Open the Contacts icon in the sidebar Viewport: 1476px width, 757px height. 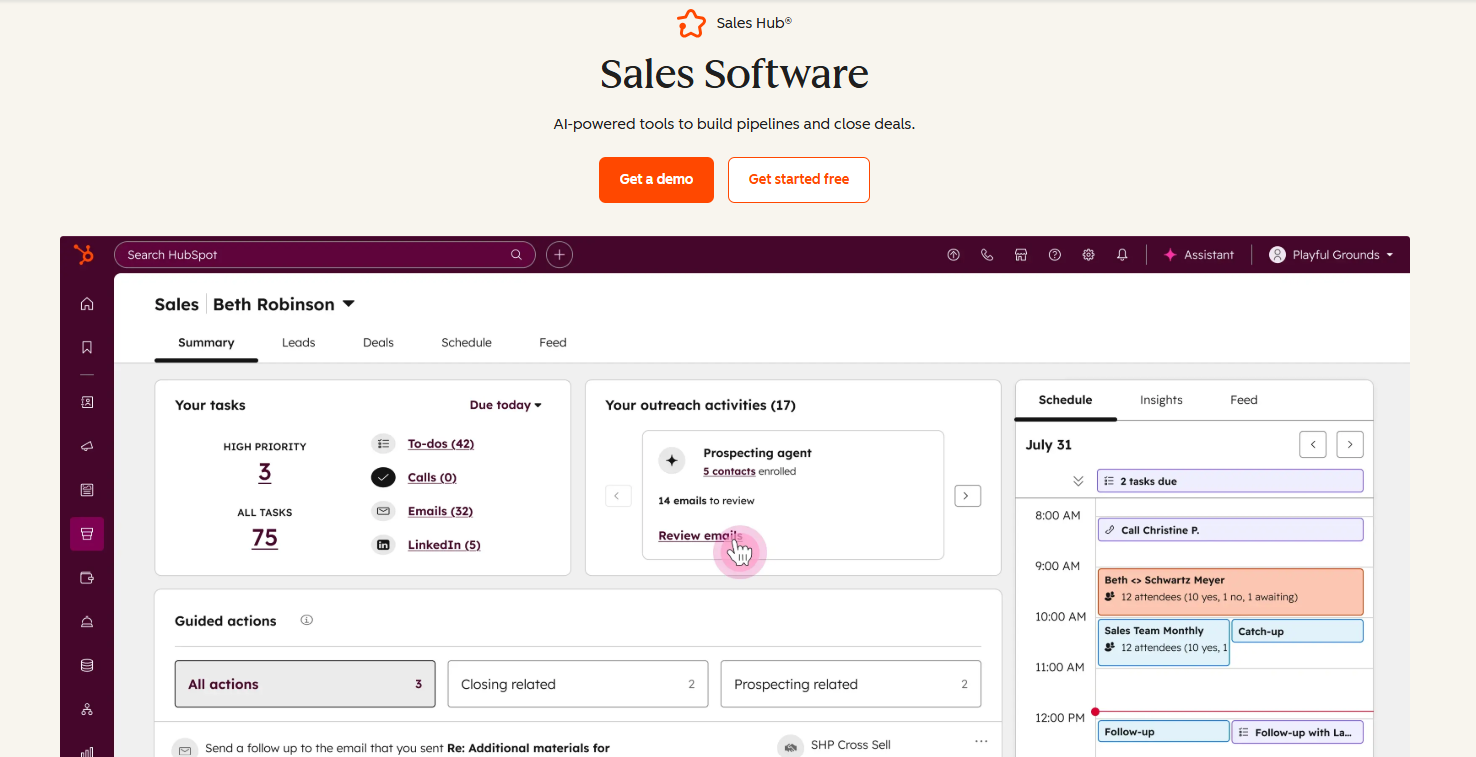86,401
